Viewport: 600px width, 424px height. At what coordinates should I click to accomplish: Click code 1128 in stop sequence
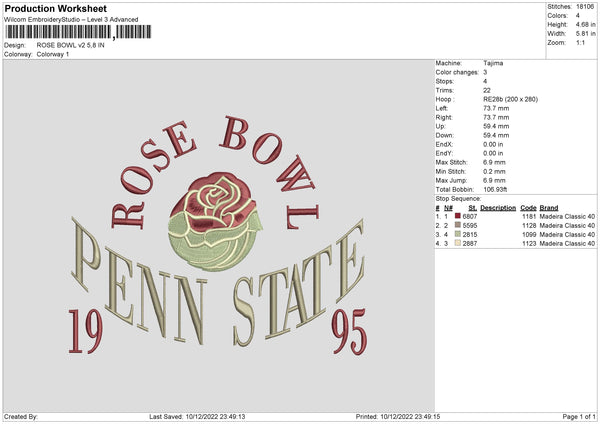point(529,226)
